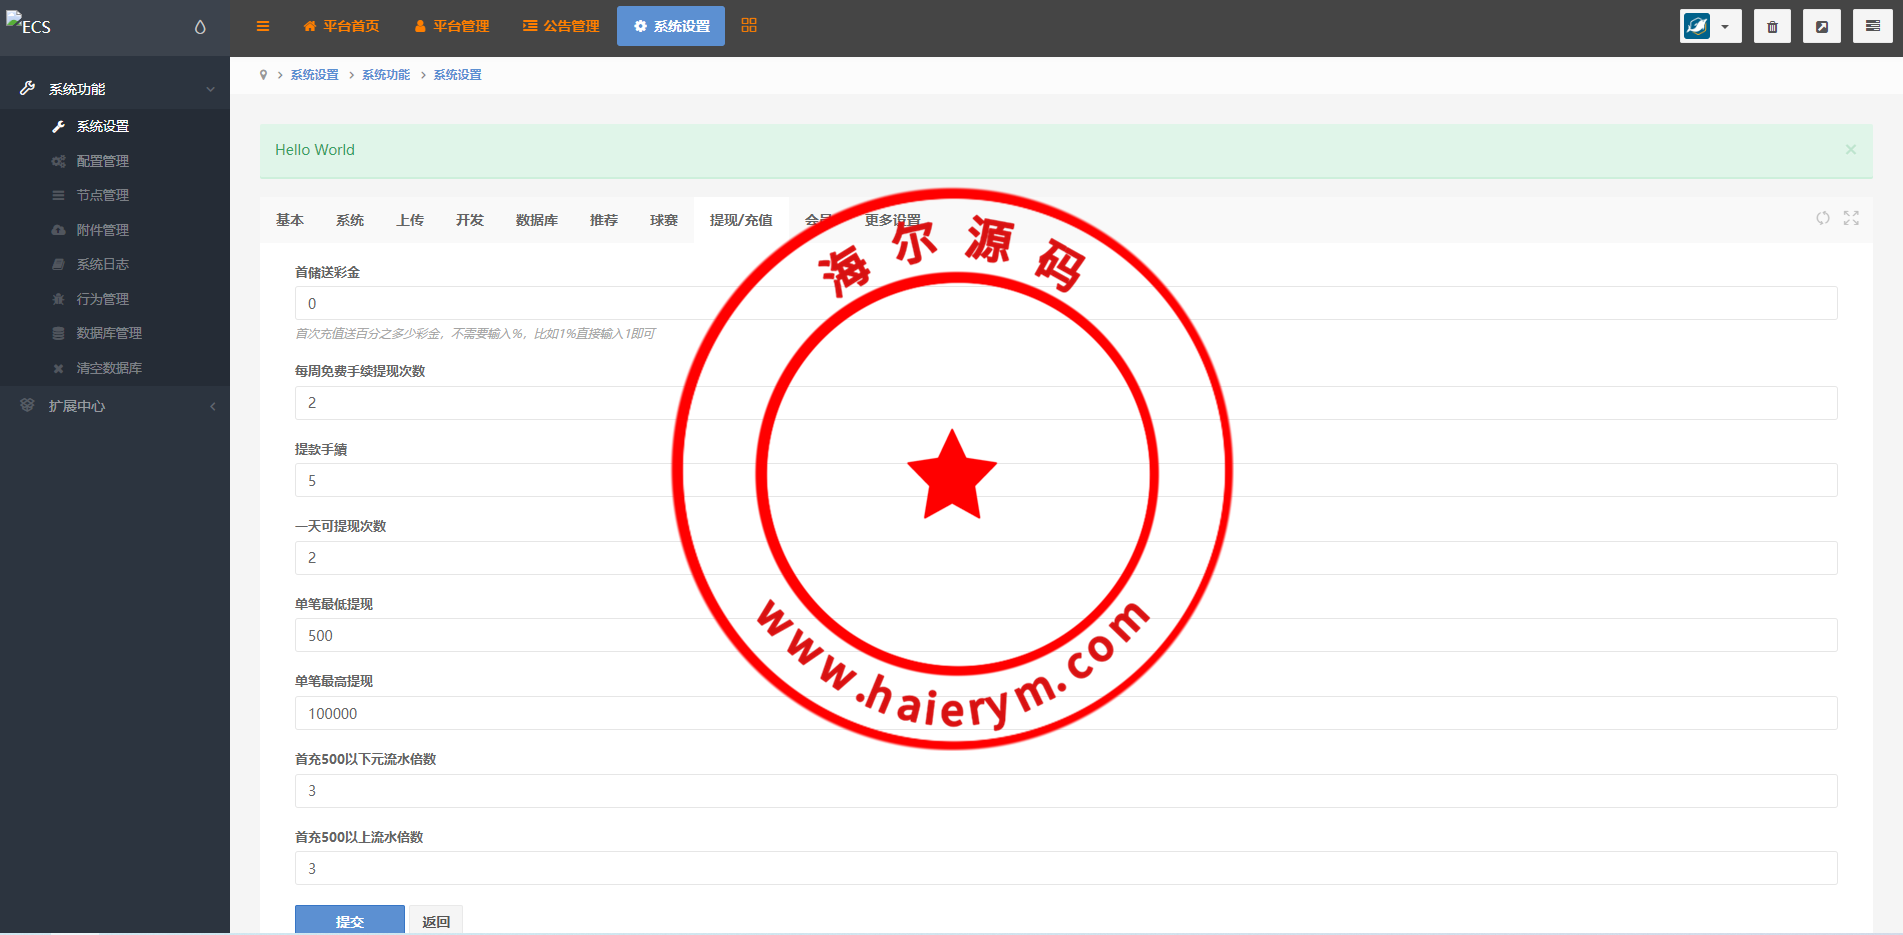Screen dimensions: 1903x935
Task: Open 平台管理 in top navigation
Action: pos(452,26)
